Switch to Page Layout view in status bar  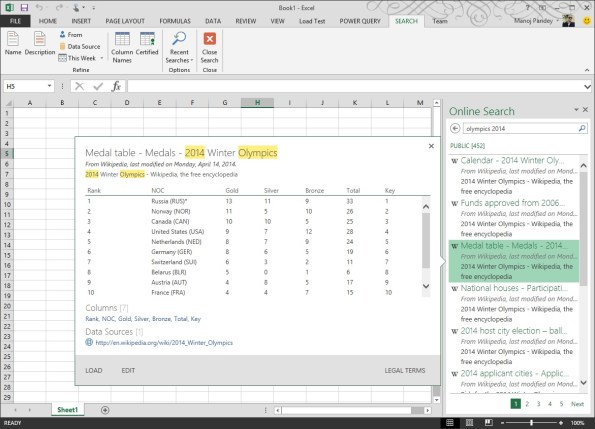pos(469,423)
